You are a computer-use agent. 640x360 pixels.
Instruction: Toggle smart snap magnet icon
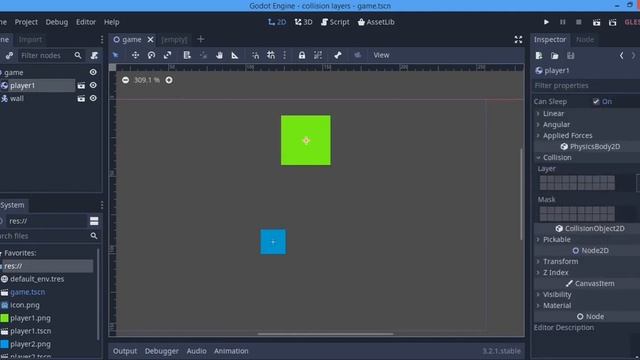click(256, 55)
